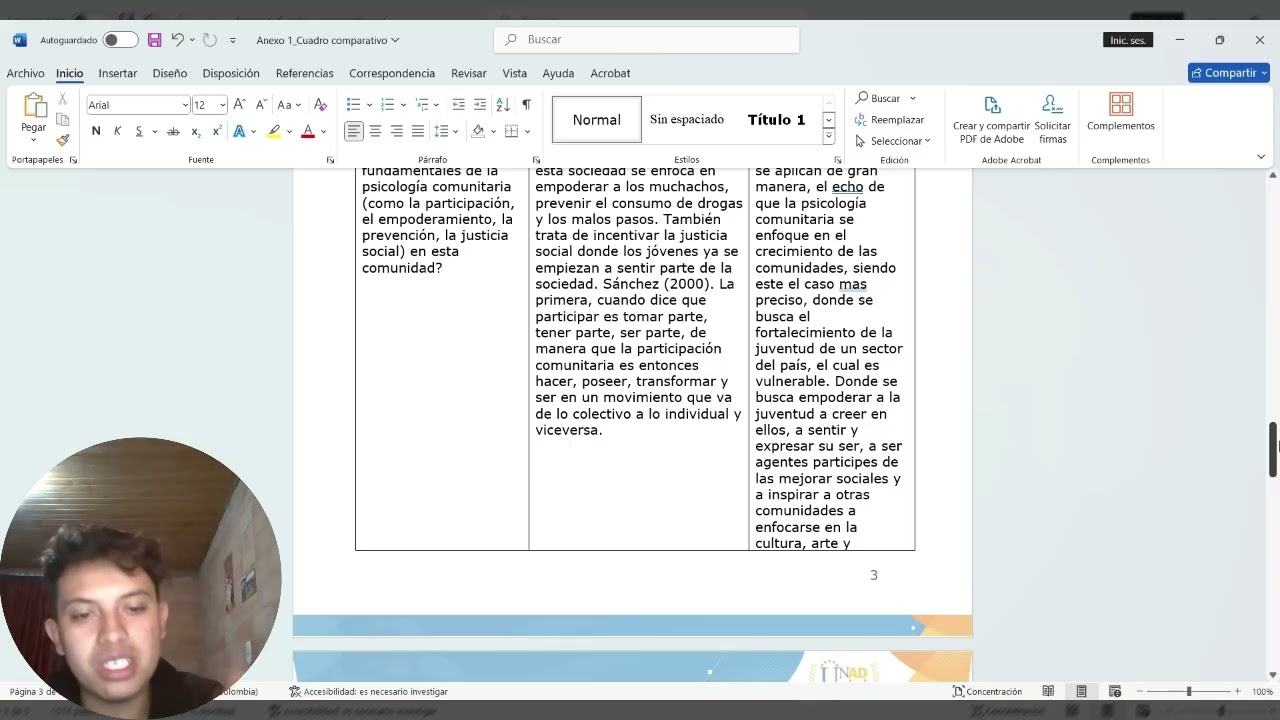Cut selection with the scissors icon

pos(62,99)
